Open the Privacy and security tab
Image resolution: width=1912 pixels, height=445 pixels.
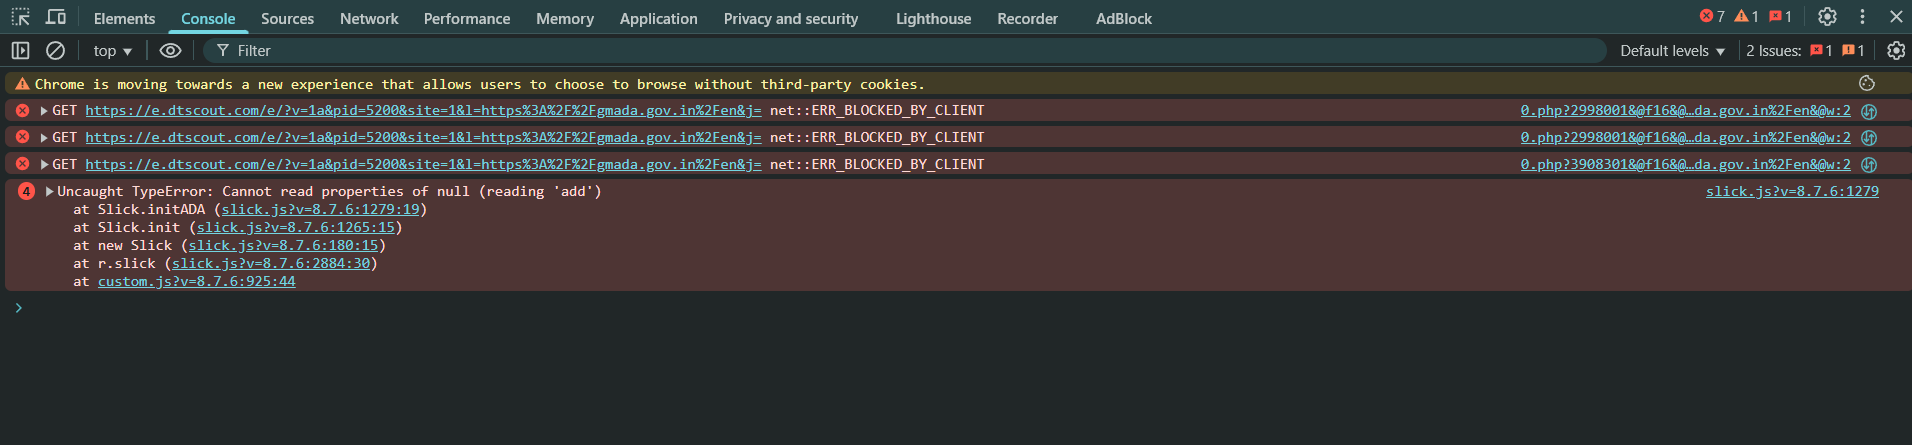coord(791,18)
